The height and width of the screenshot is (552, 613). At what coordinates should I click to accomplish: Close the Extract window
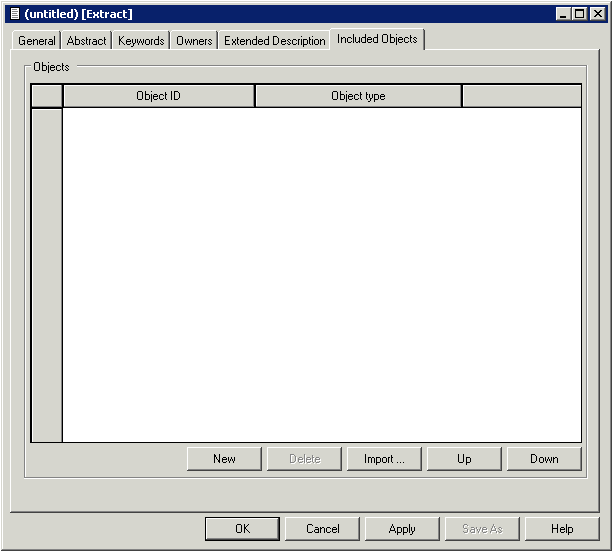[598, 14]
